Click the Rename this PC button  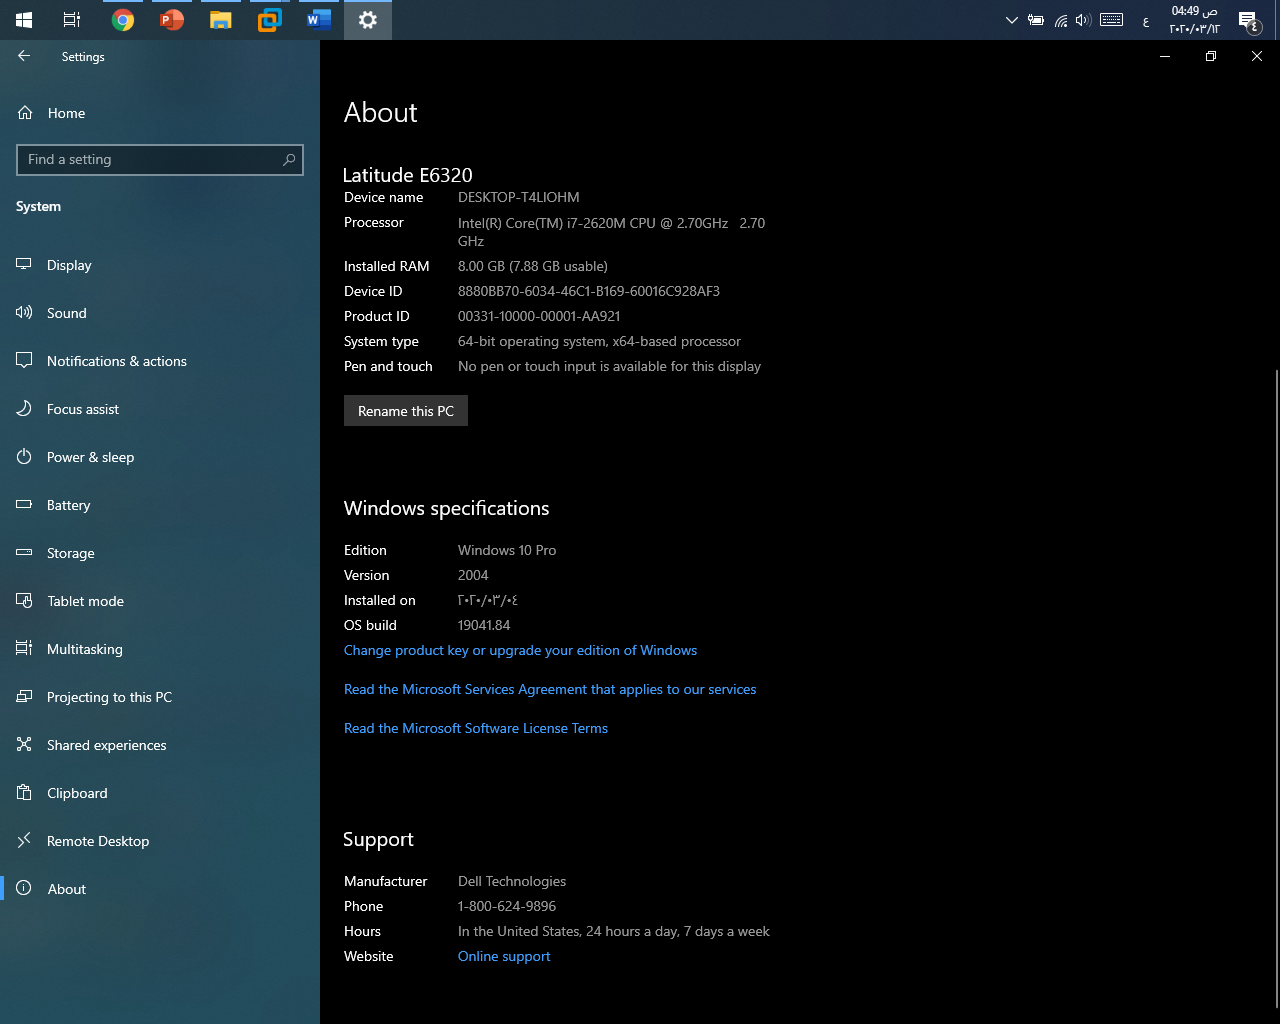coord(406,411)
